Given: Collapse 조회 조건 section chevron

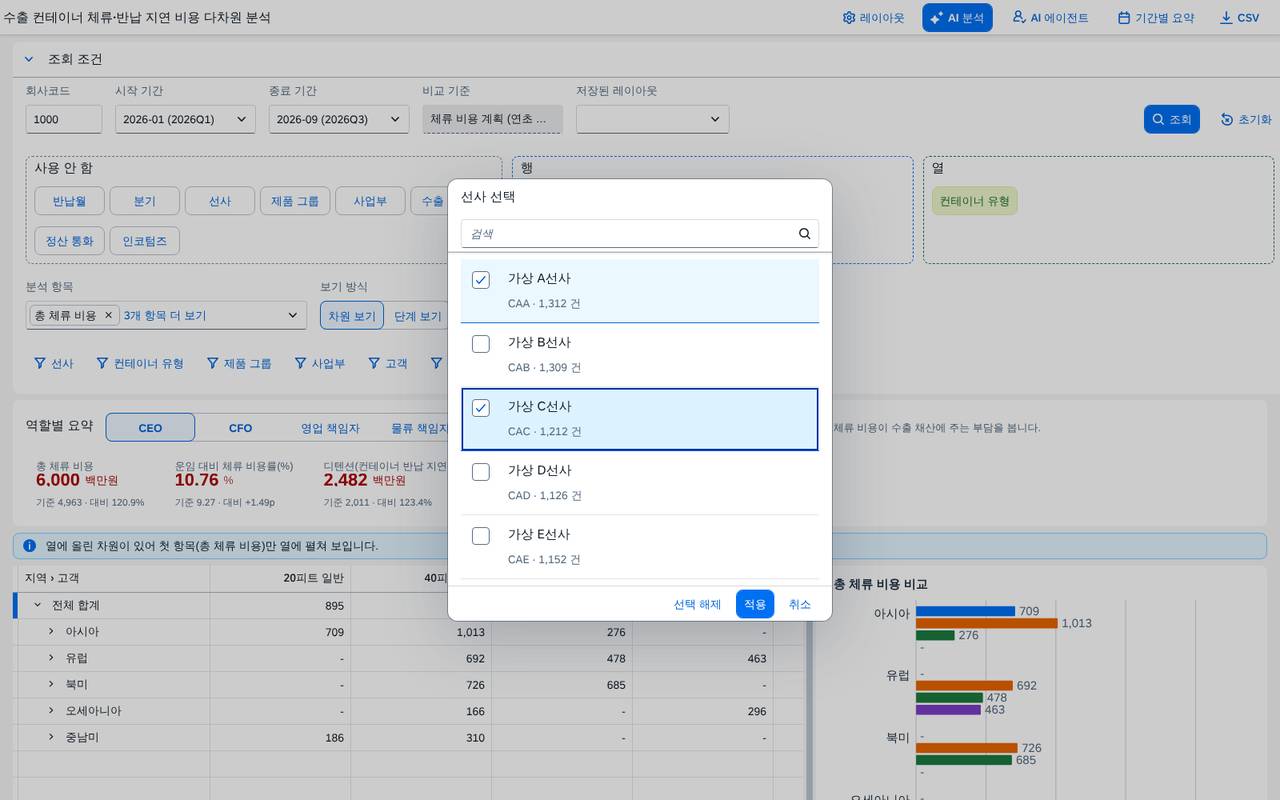Looking at the screenshot, I should (29, 59).
